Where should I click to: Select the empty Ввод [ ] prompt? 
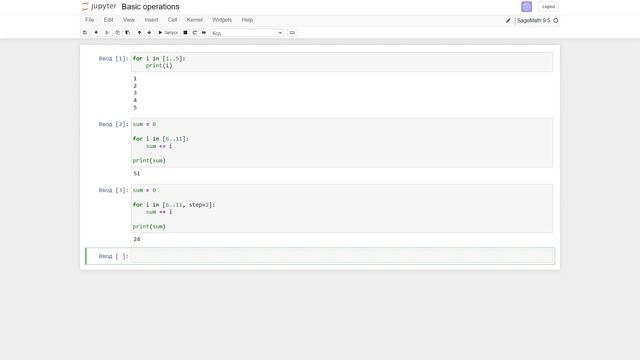[x=113, y=256]
